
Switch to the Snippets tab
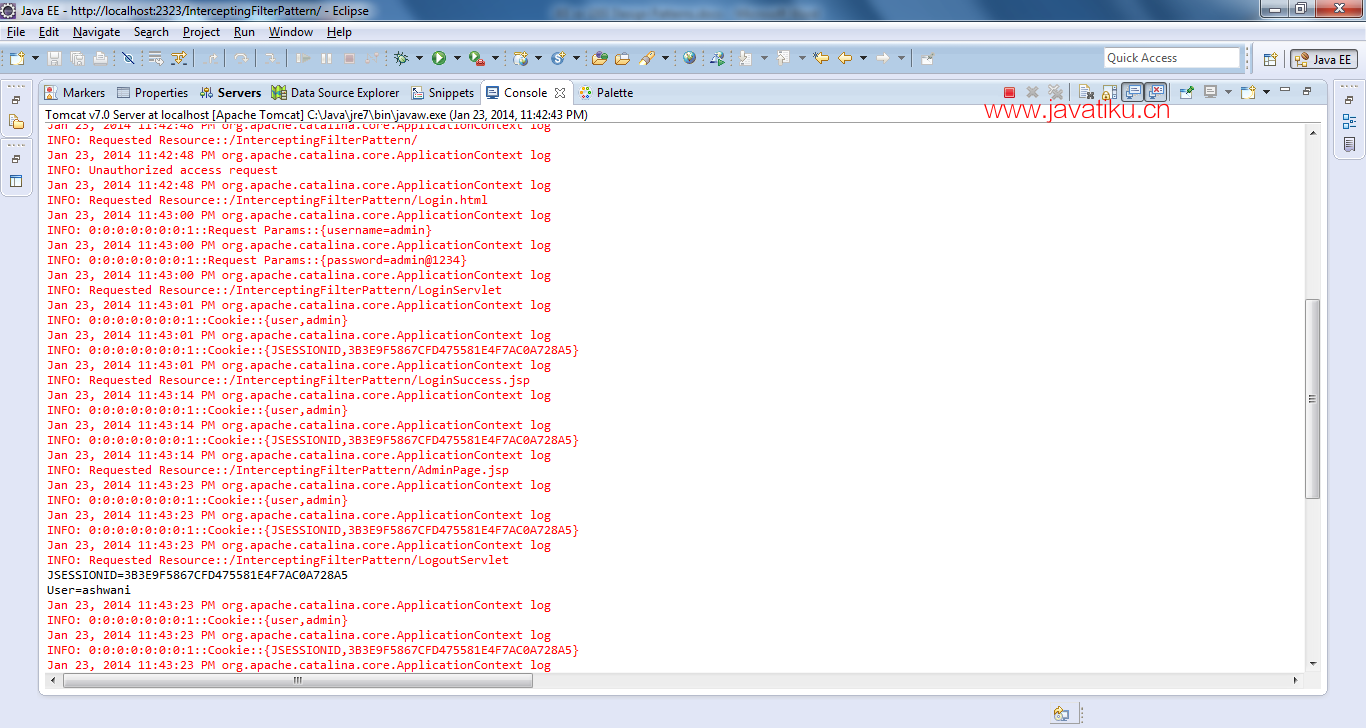[442, 93]
